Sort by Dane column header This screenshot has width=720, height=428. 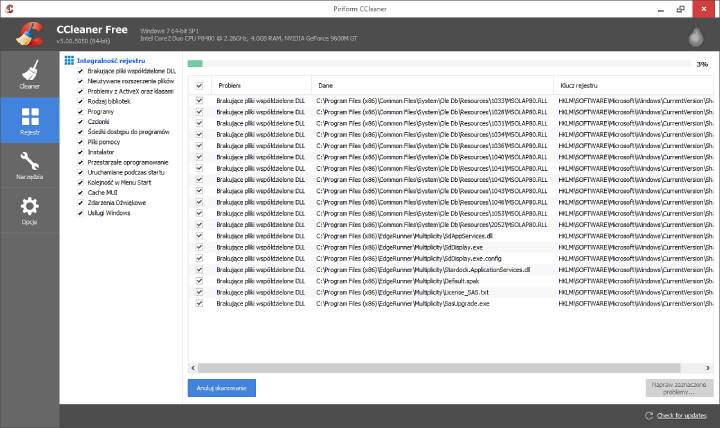pyautogui.click(x=433, y=85)
